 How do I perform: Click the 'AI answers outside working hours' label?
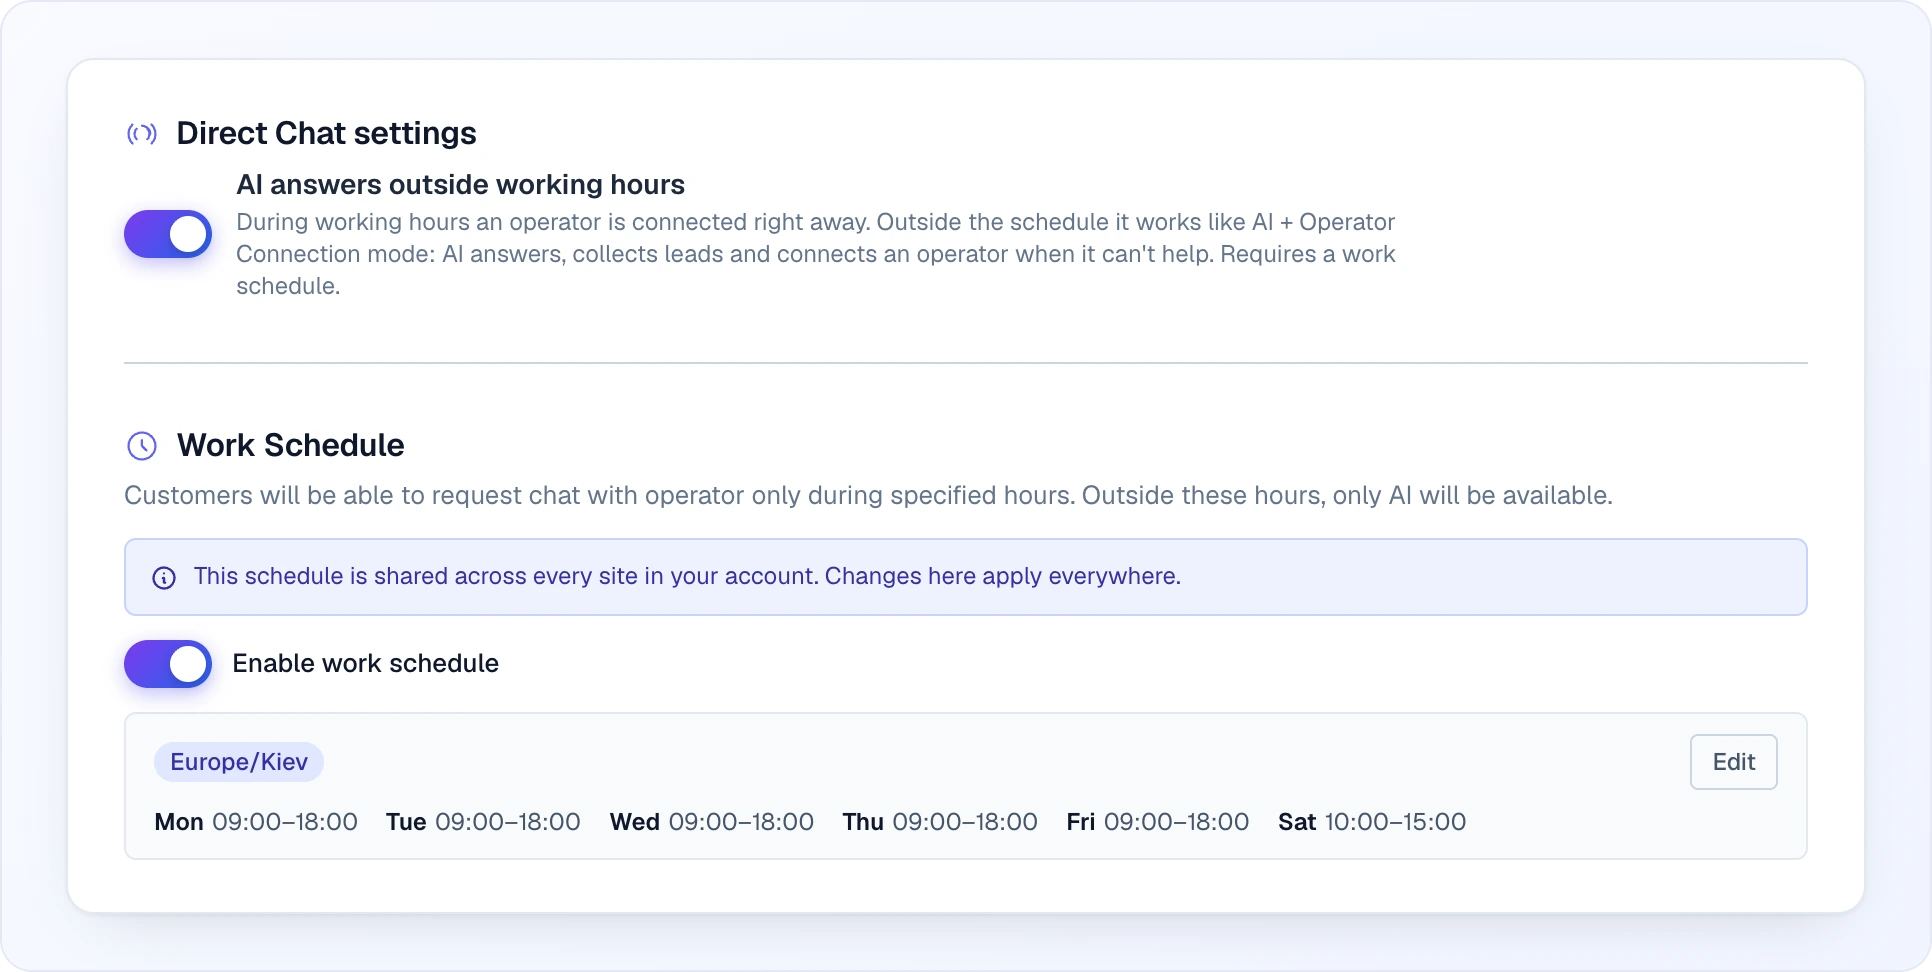coord(460,185)
